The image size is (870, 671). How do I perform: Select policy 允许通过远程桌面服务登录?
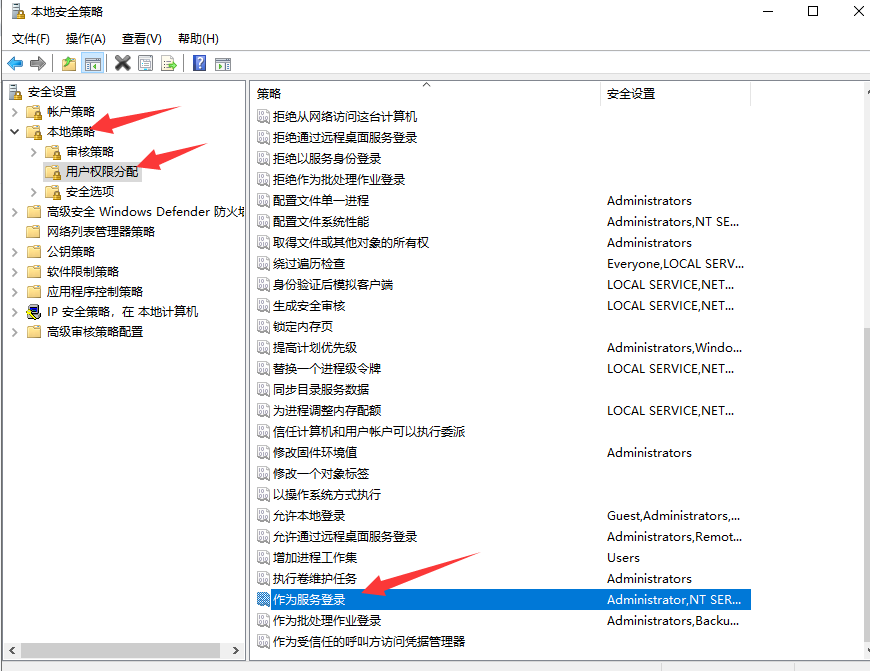click(x=345, y=537)
